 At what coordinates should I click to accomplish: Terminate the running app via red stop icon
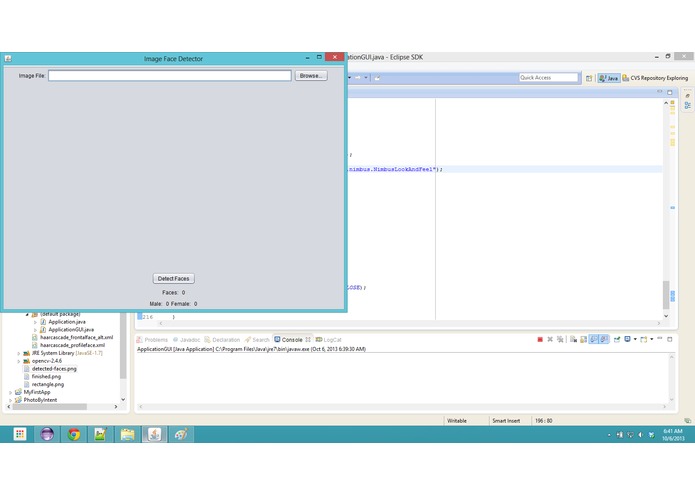540,339
